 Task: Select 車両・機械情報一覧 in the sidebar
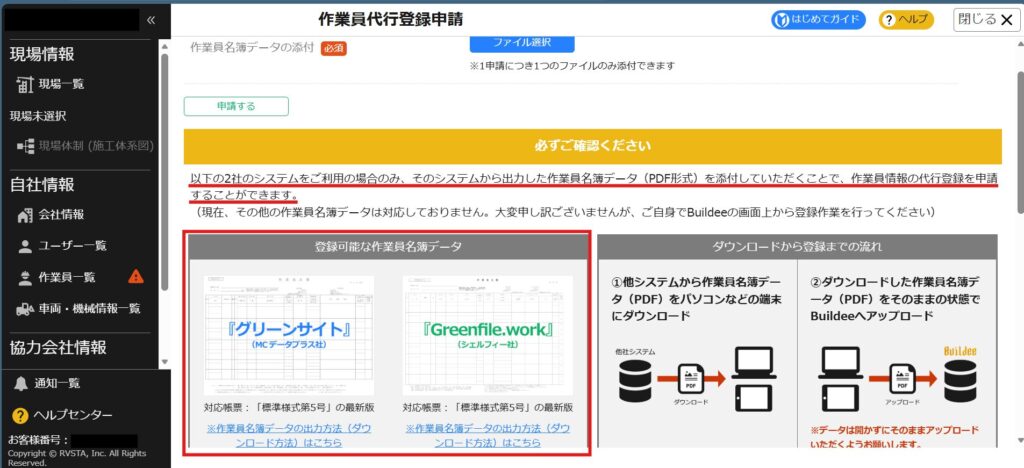(x=89, y=309)
